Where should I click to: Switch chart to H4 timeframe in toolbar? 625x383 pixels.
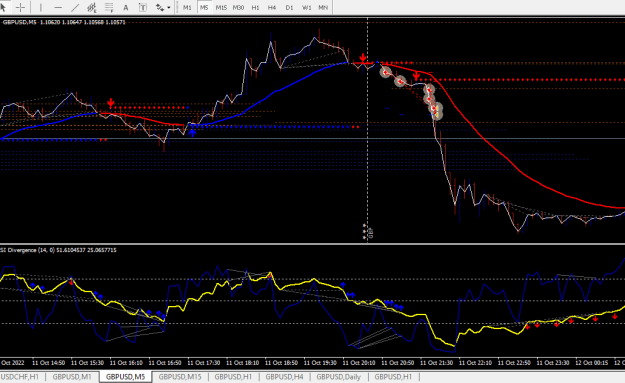pos(272,7)
